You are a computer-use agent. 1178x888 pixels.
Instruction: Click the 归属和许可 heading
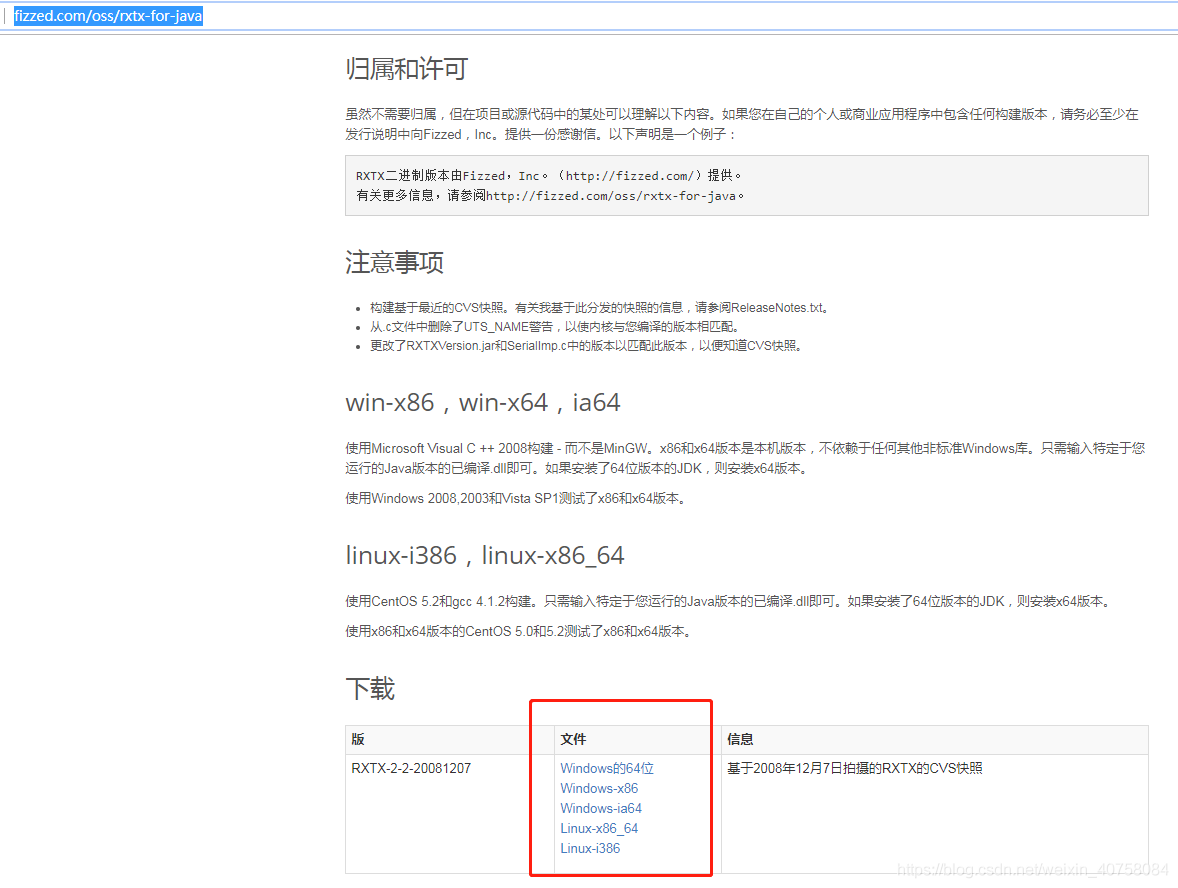tap(406, 69)
